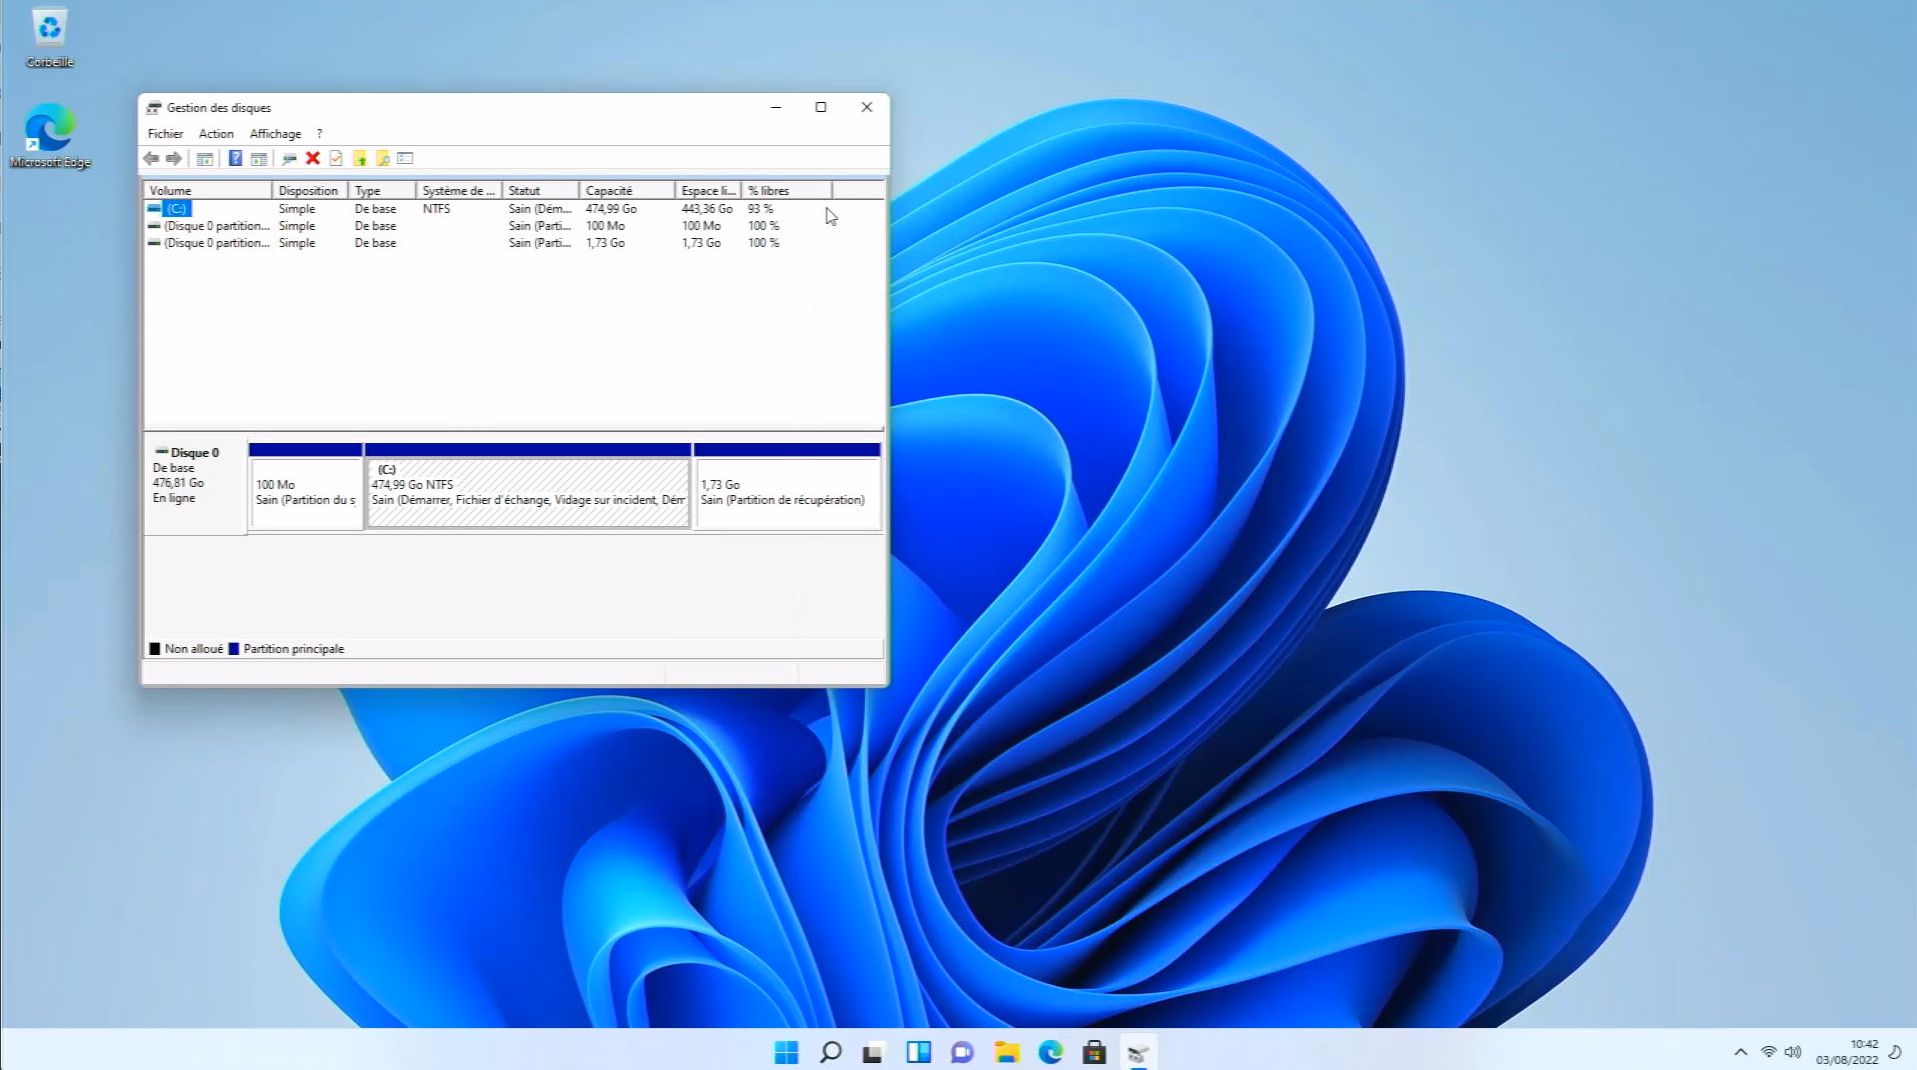Click the moon focus icon in tray

tap(1895, 1052)
